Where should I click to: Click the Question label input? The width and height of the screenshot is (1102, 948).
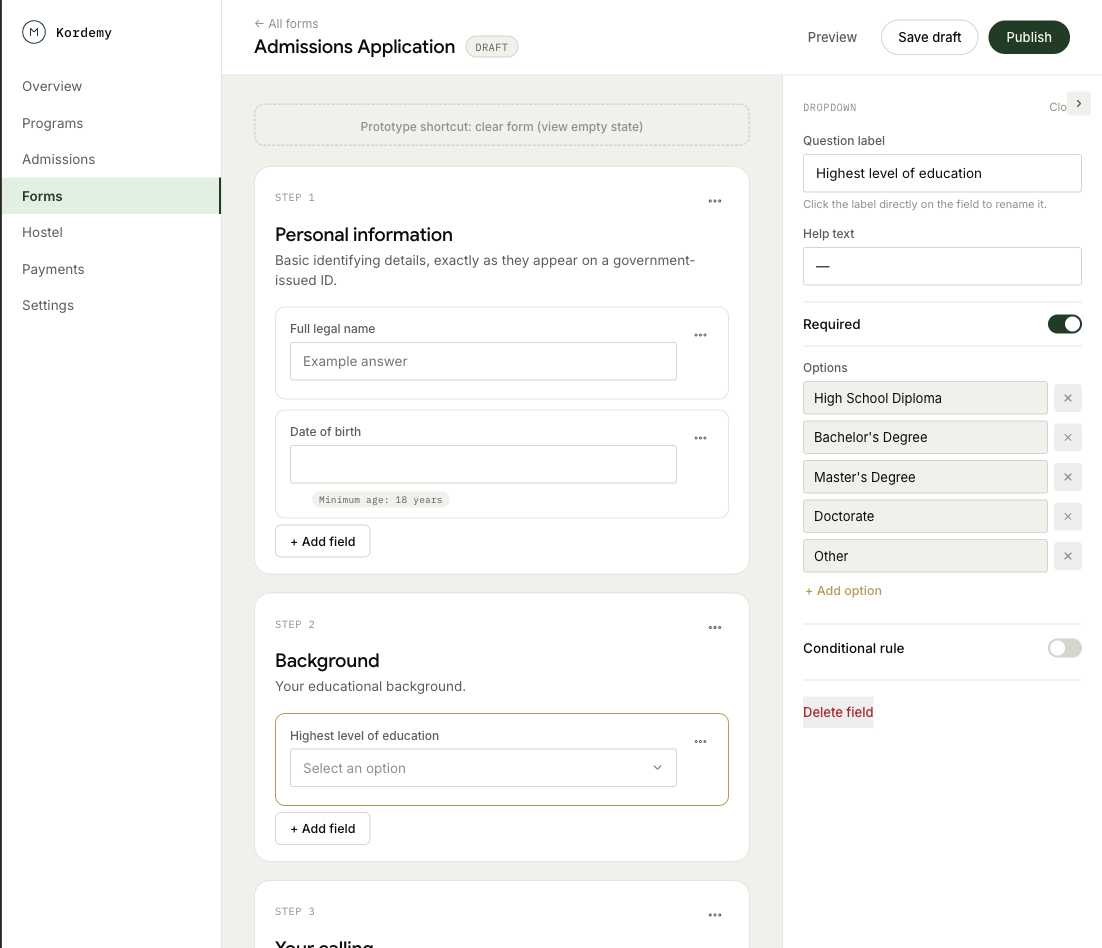(942, 173)
